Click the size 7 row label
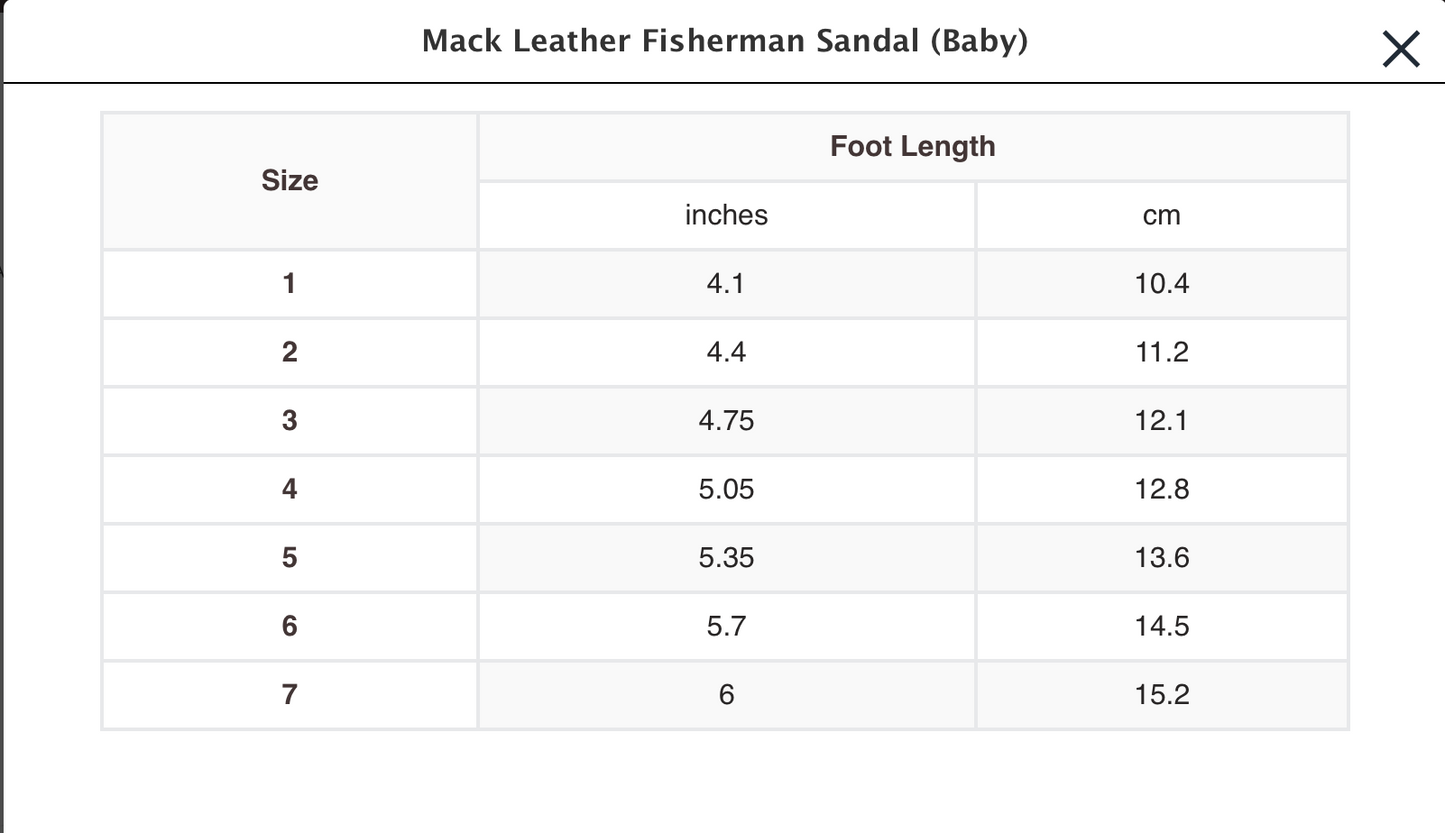 (x=290, y=694)
